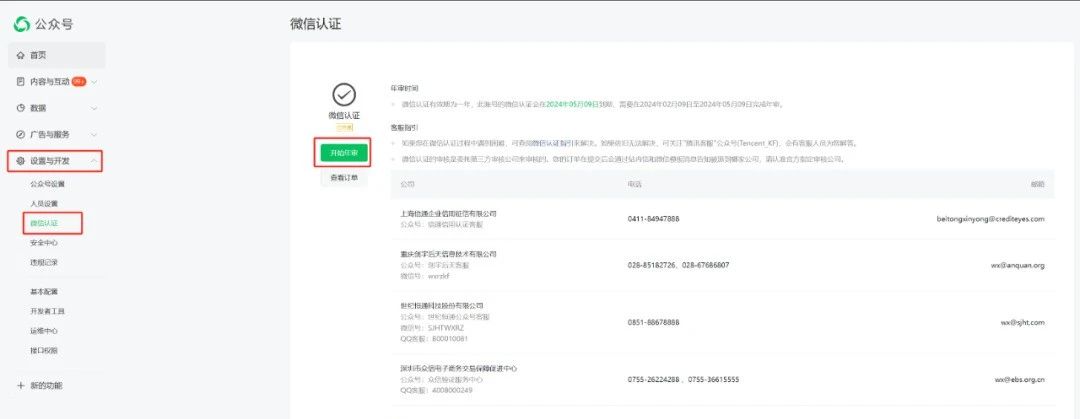Click the 设置与开发 gear icon
Image resolution: width=1080 pixels, height=419 pixels.
point(20,160)
